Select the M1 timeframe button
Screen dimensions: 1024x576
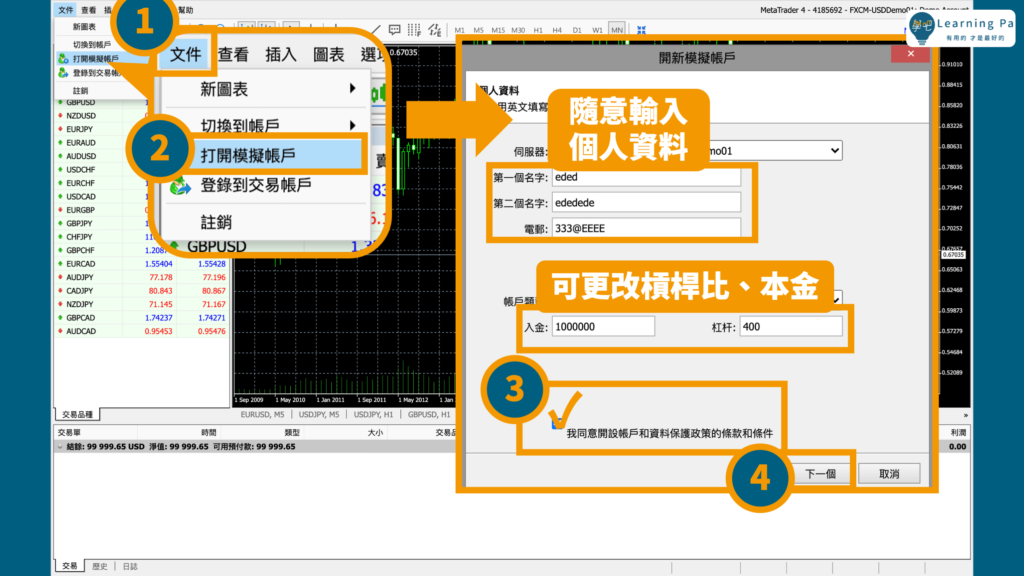[460, 30]
